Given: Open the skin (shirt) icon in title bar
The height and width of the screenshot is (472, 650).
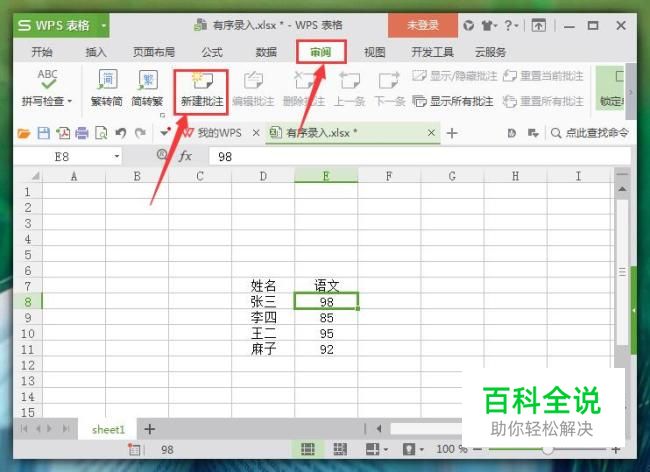Looking at the screenshot, I should [x=489, y=26].
